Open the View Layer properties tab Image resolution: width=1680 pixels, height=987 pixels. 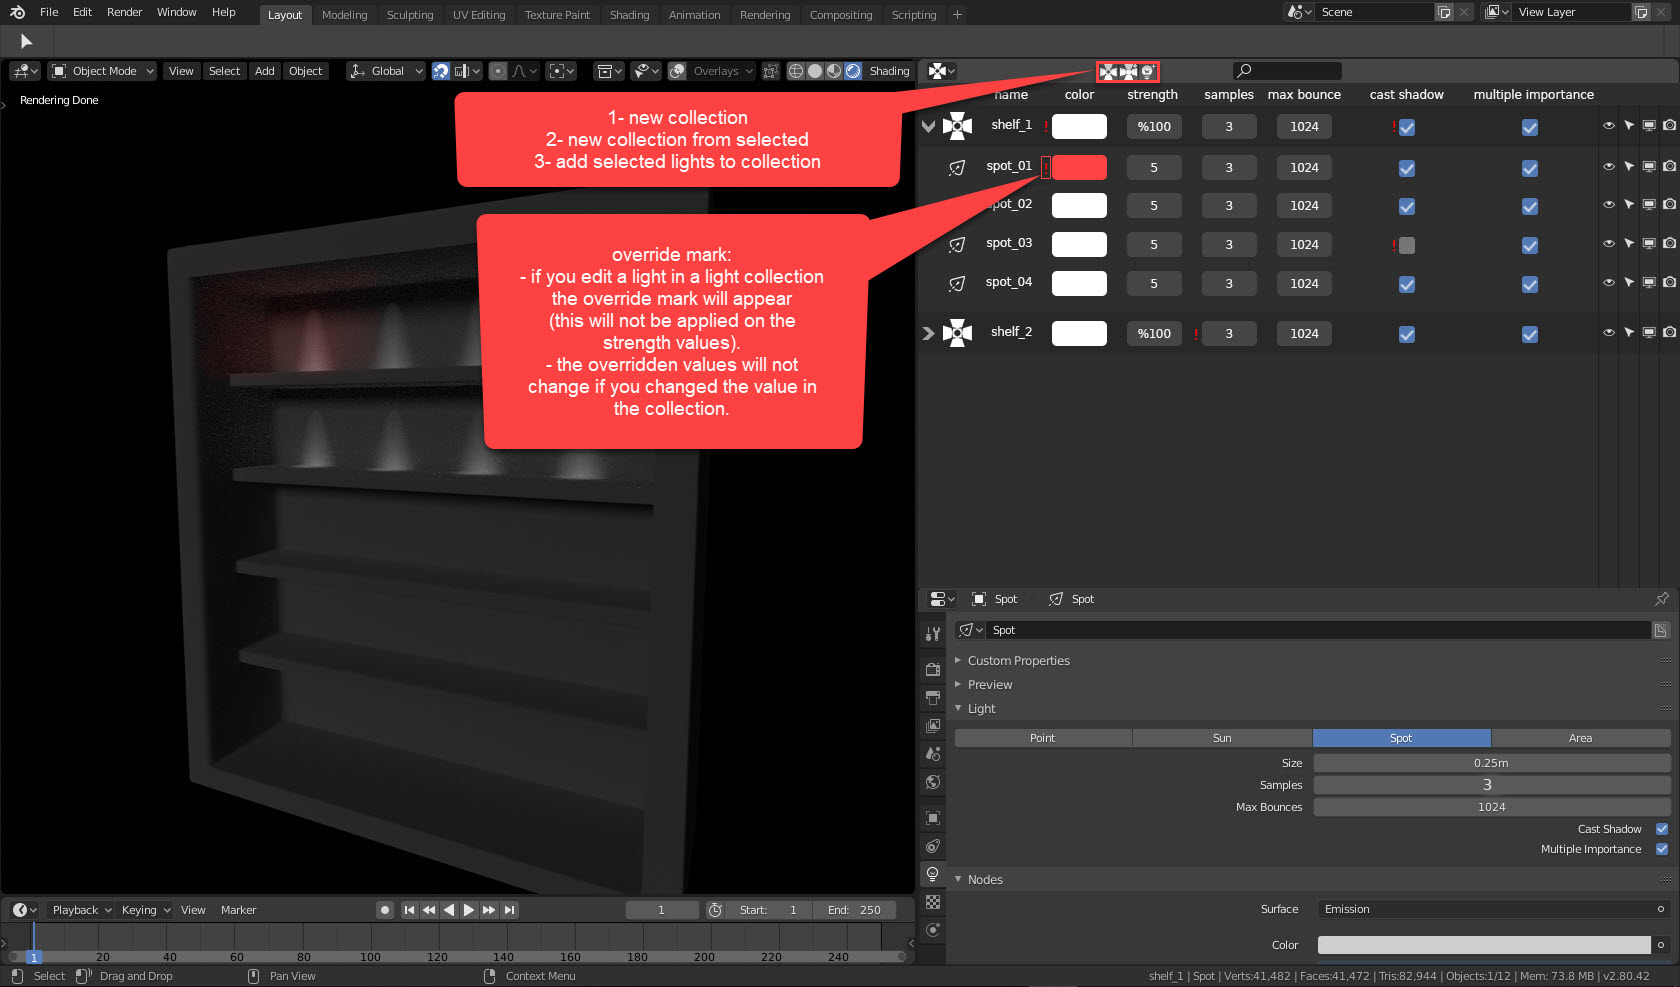(933, 725)
